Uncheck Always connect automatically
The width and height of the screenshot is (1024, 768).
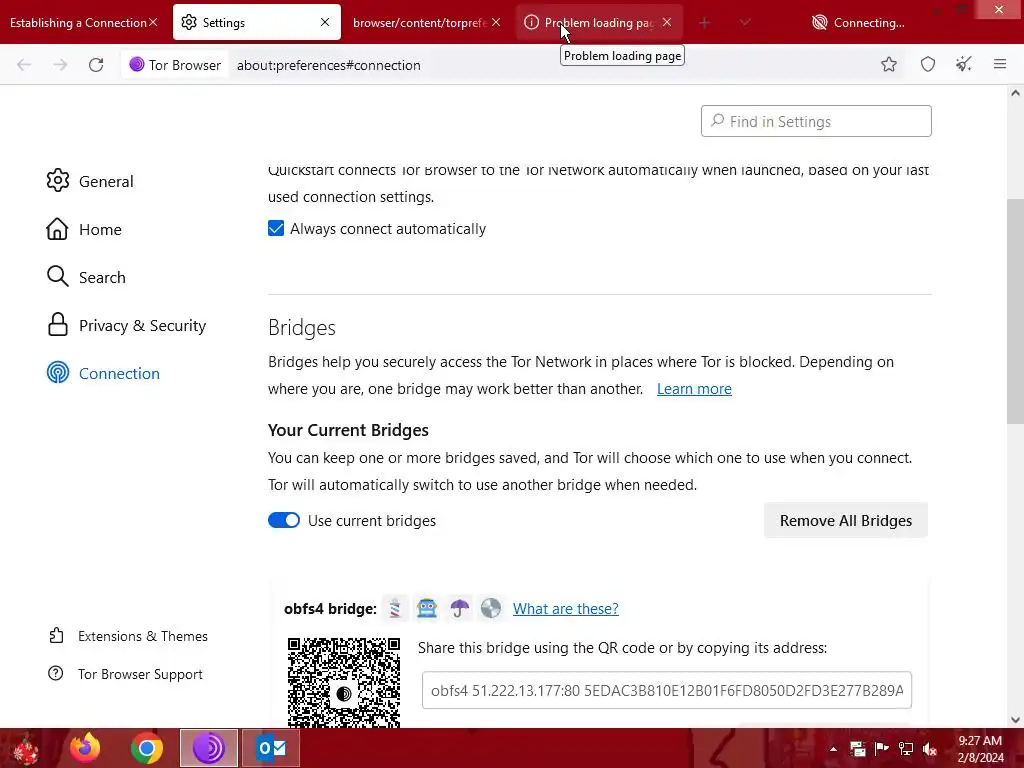pyautogui.click(x=276, y=228)
